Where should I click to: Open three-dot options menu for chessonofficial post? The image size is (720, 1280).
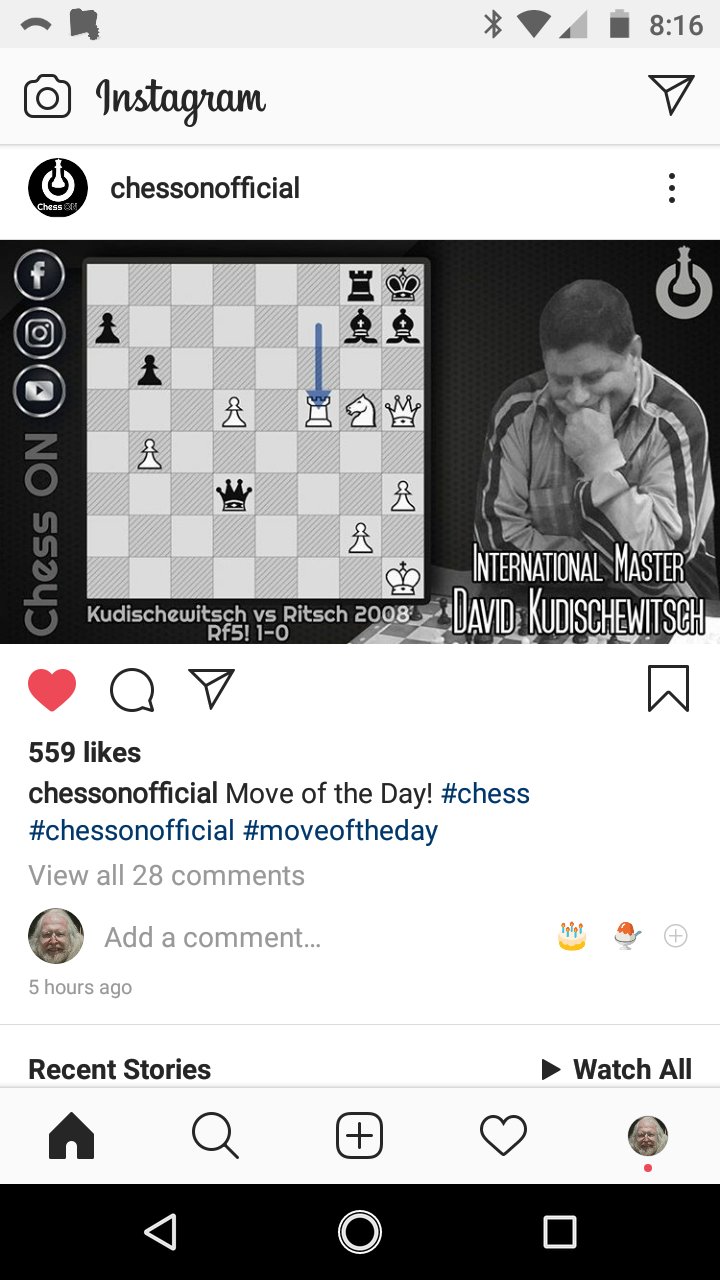coord(672,188)
